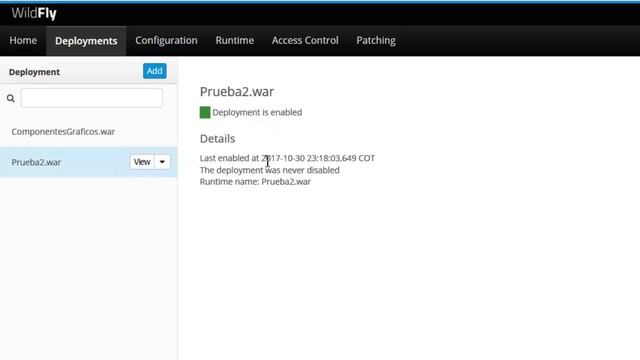Click the View button for Prueba2.war

click(142, 162)
